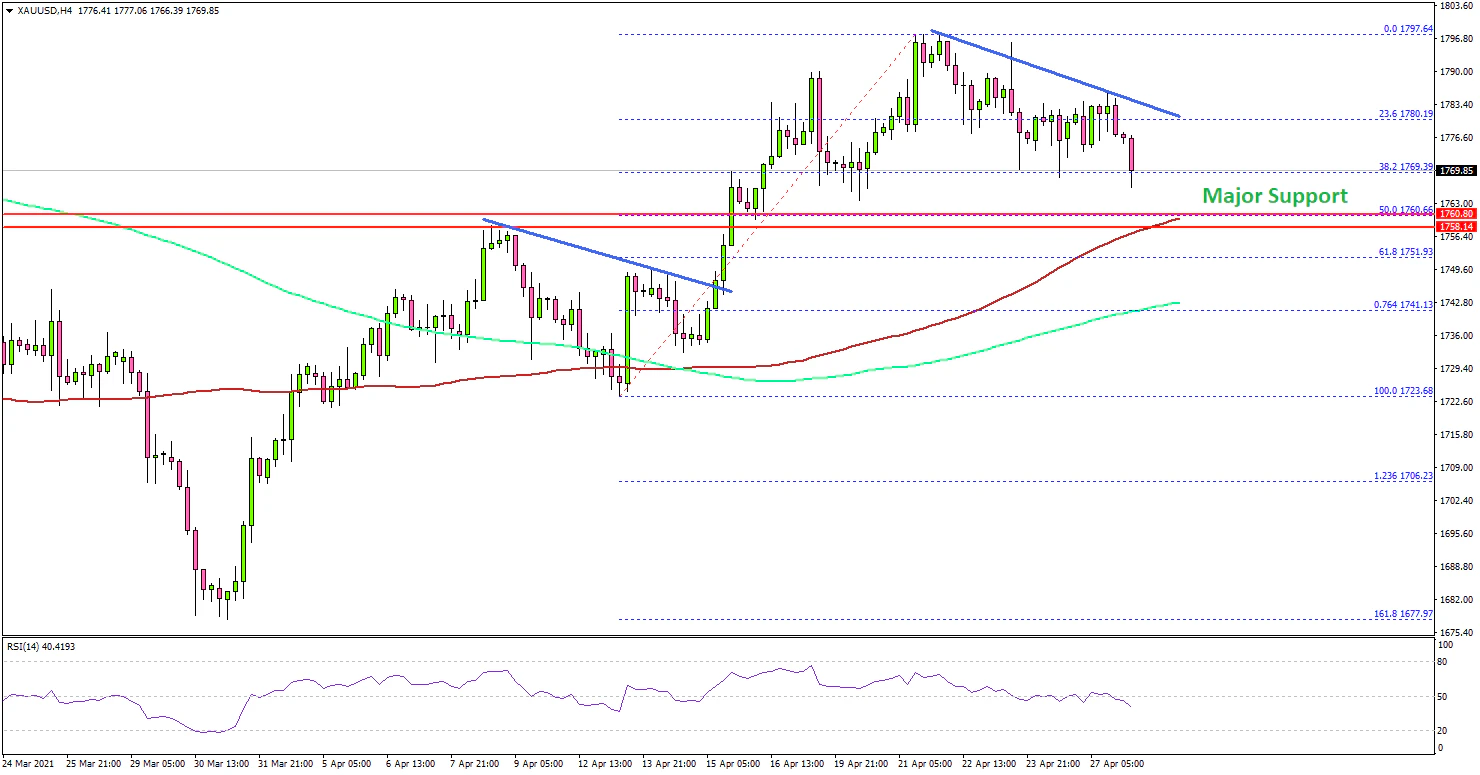
Task: Click the green Major Support text label
Action: [x=1274, y=196]
